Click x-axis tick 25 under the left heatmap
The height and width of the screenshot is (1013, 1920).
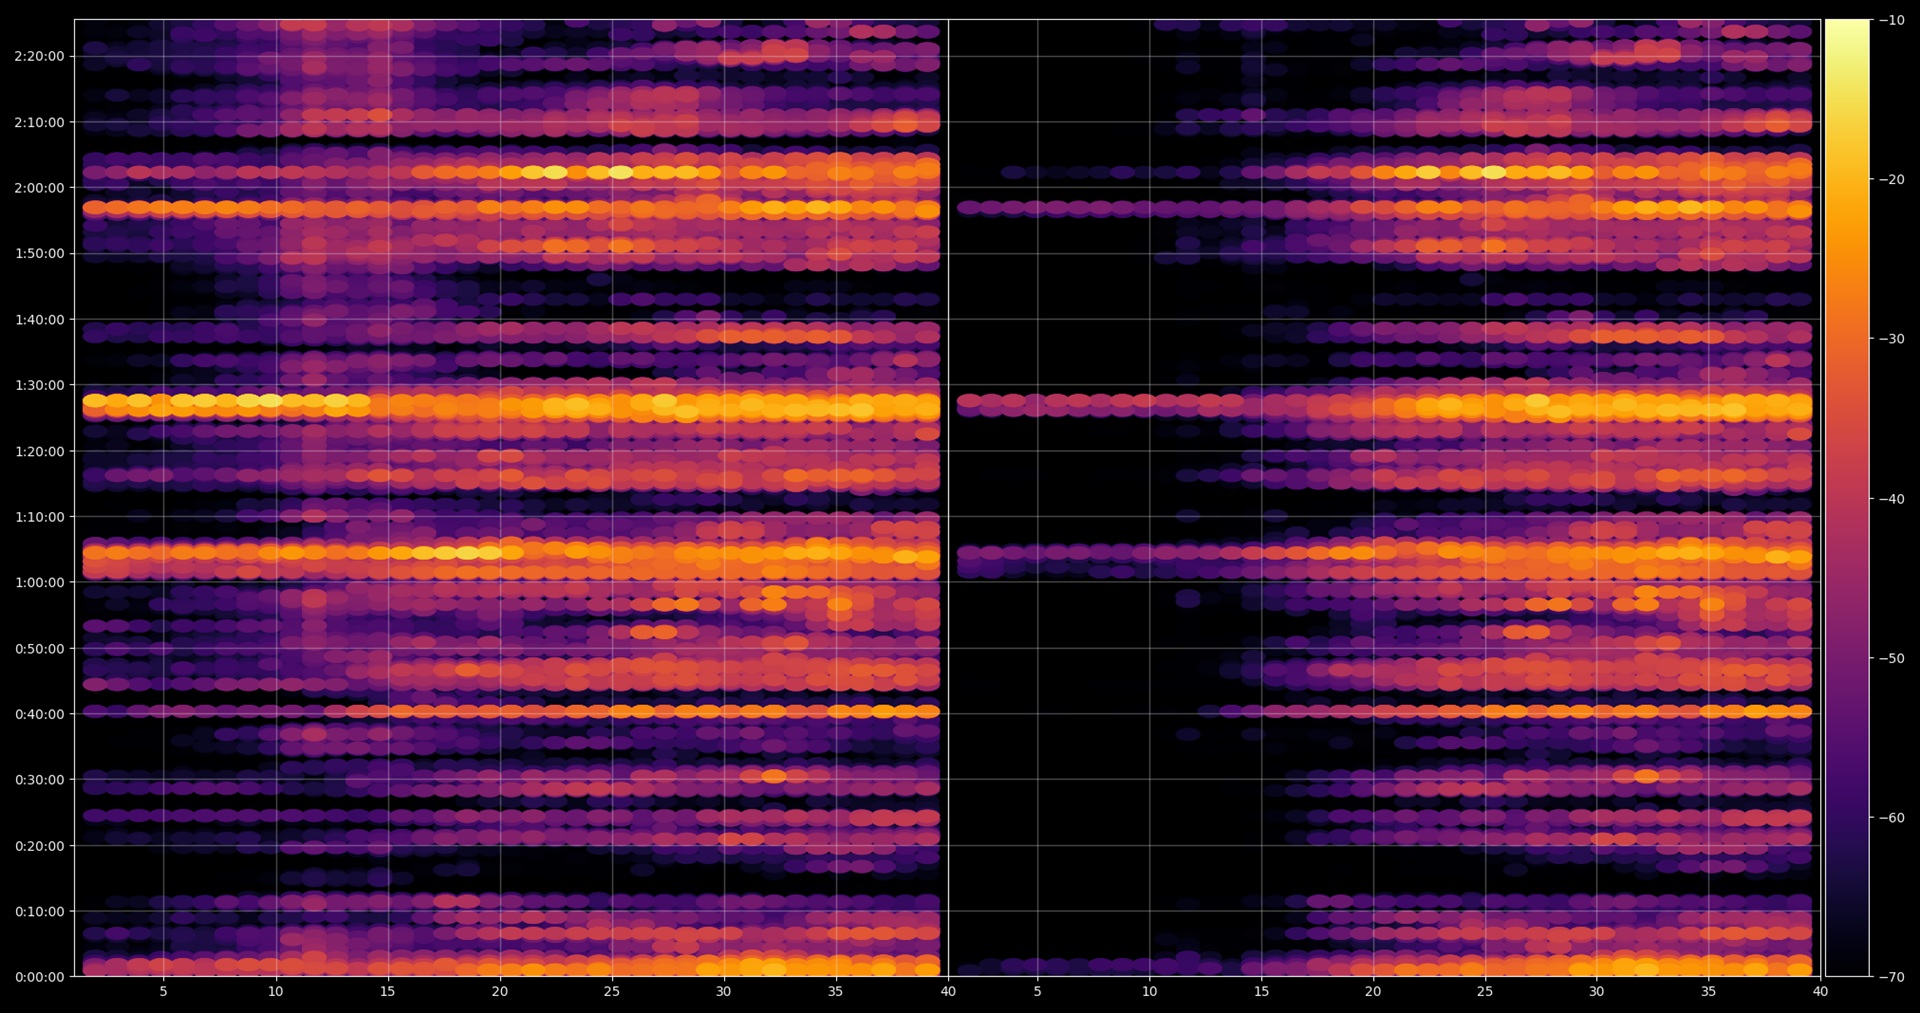[x=611, y=991]
